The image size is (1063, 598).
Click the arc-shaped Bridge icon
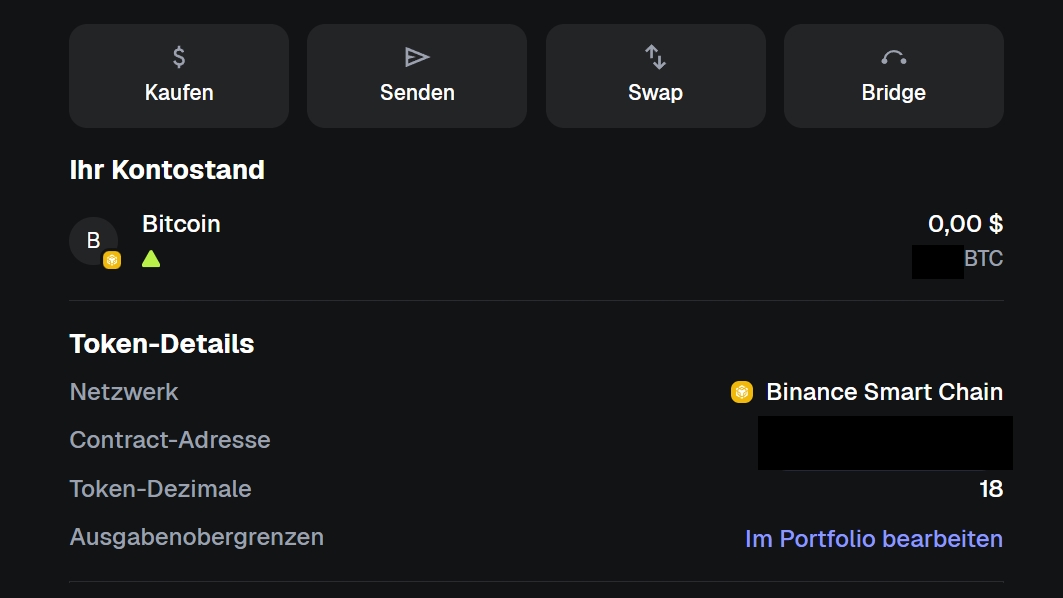pyautogui.click(x=894, y=58)
